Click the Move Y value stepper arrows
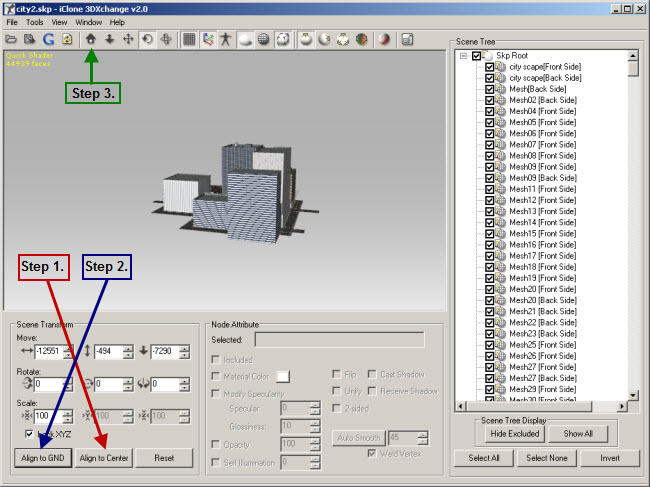This screenshot has height=487, width=650. 128,352
